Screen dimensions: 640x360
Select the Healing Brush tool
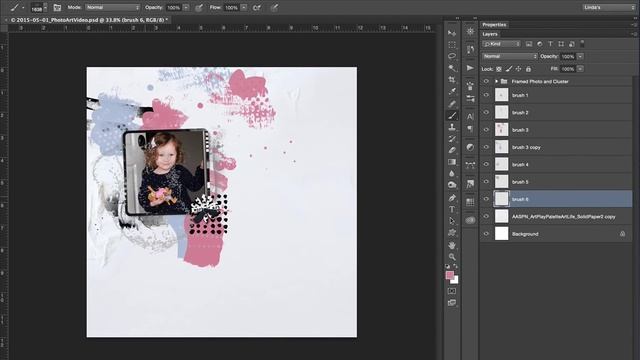pyautogui.click(x=452, y=104)
